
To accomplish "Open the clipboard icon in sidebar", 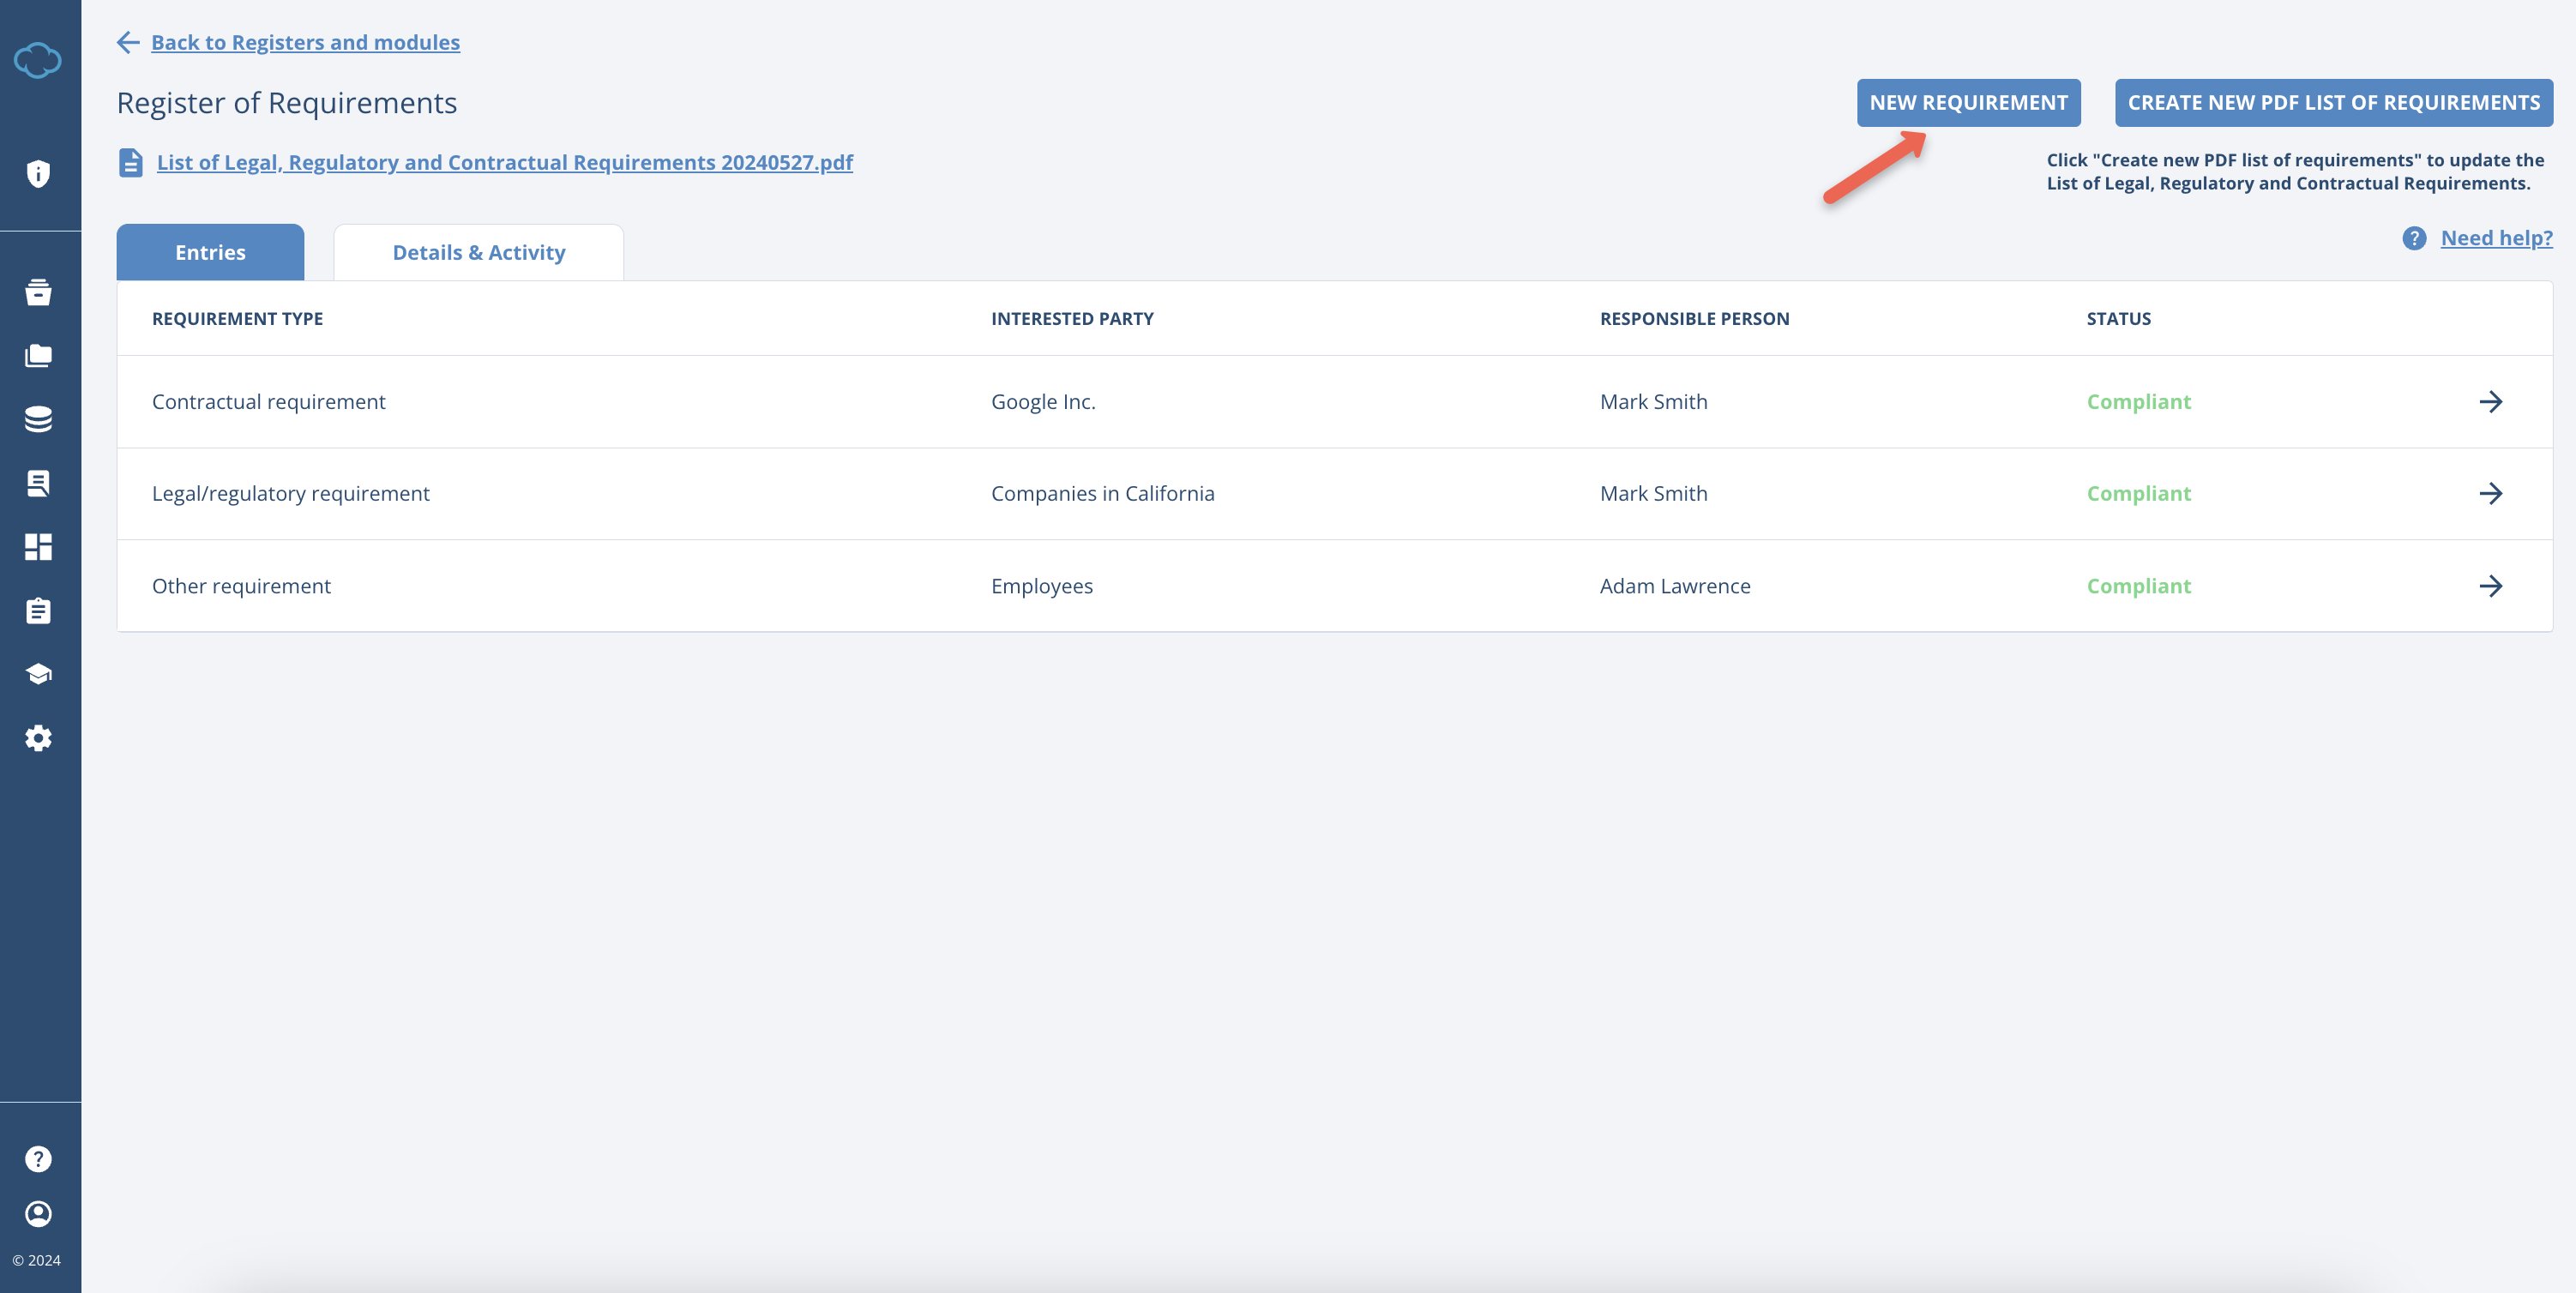I will 38,611.
